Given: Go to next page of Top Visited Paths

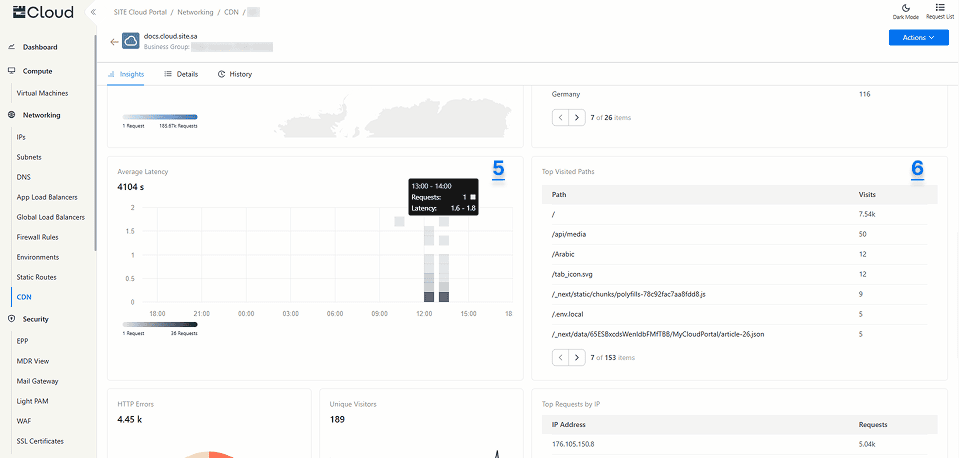Looking at the screenshot, I should [577, 357].
